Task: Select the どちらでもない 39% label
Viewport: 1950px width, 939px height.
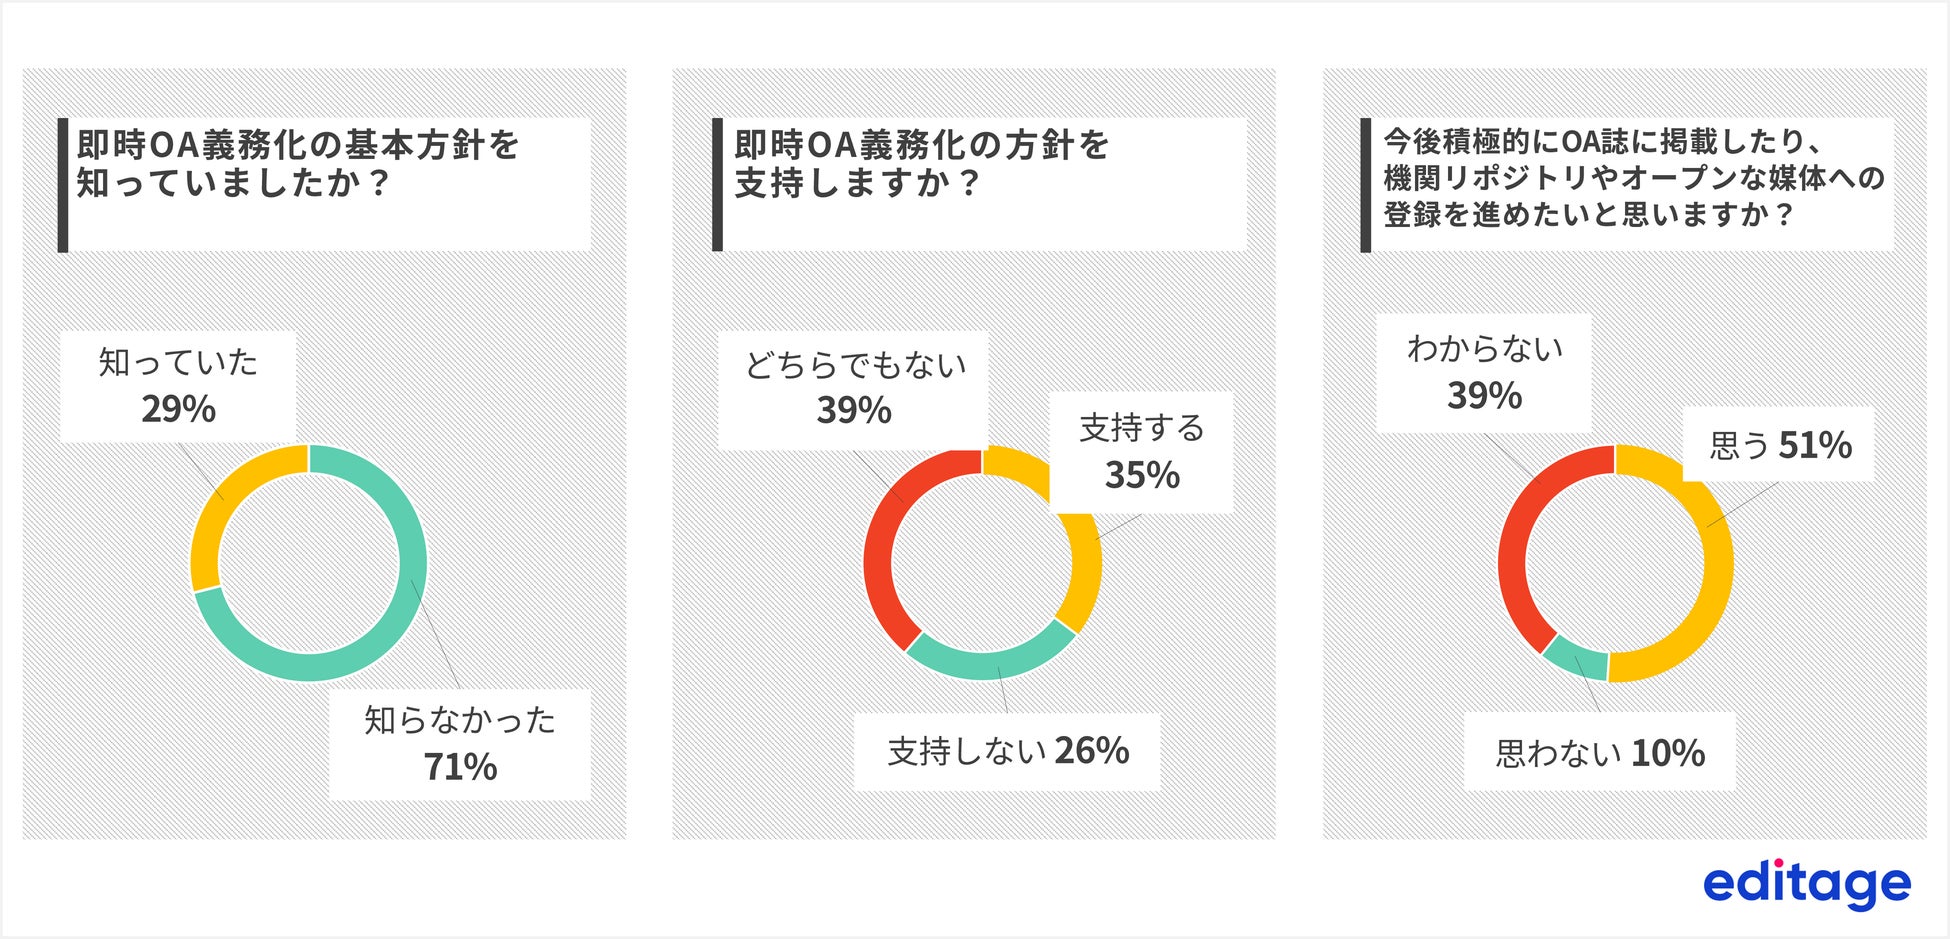Action: [854, 388]
